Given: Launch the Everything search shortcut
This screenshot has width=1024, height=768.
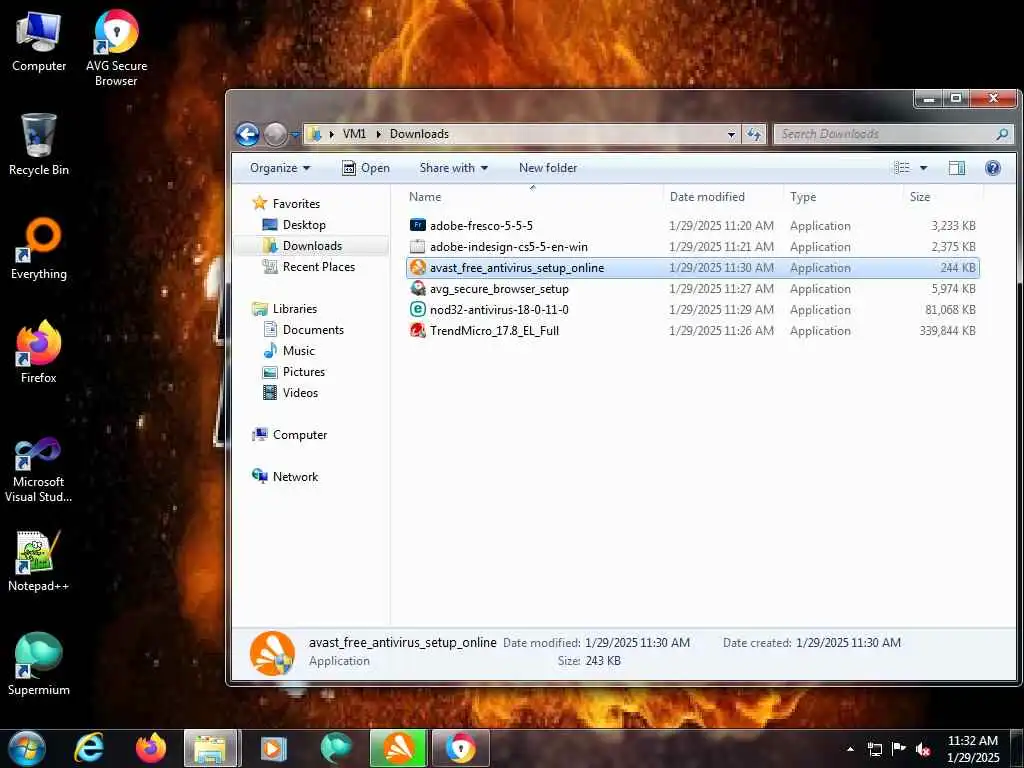Looking at the screenshot, I should 39,248.
